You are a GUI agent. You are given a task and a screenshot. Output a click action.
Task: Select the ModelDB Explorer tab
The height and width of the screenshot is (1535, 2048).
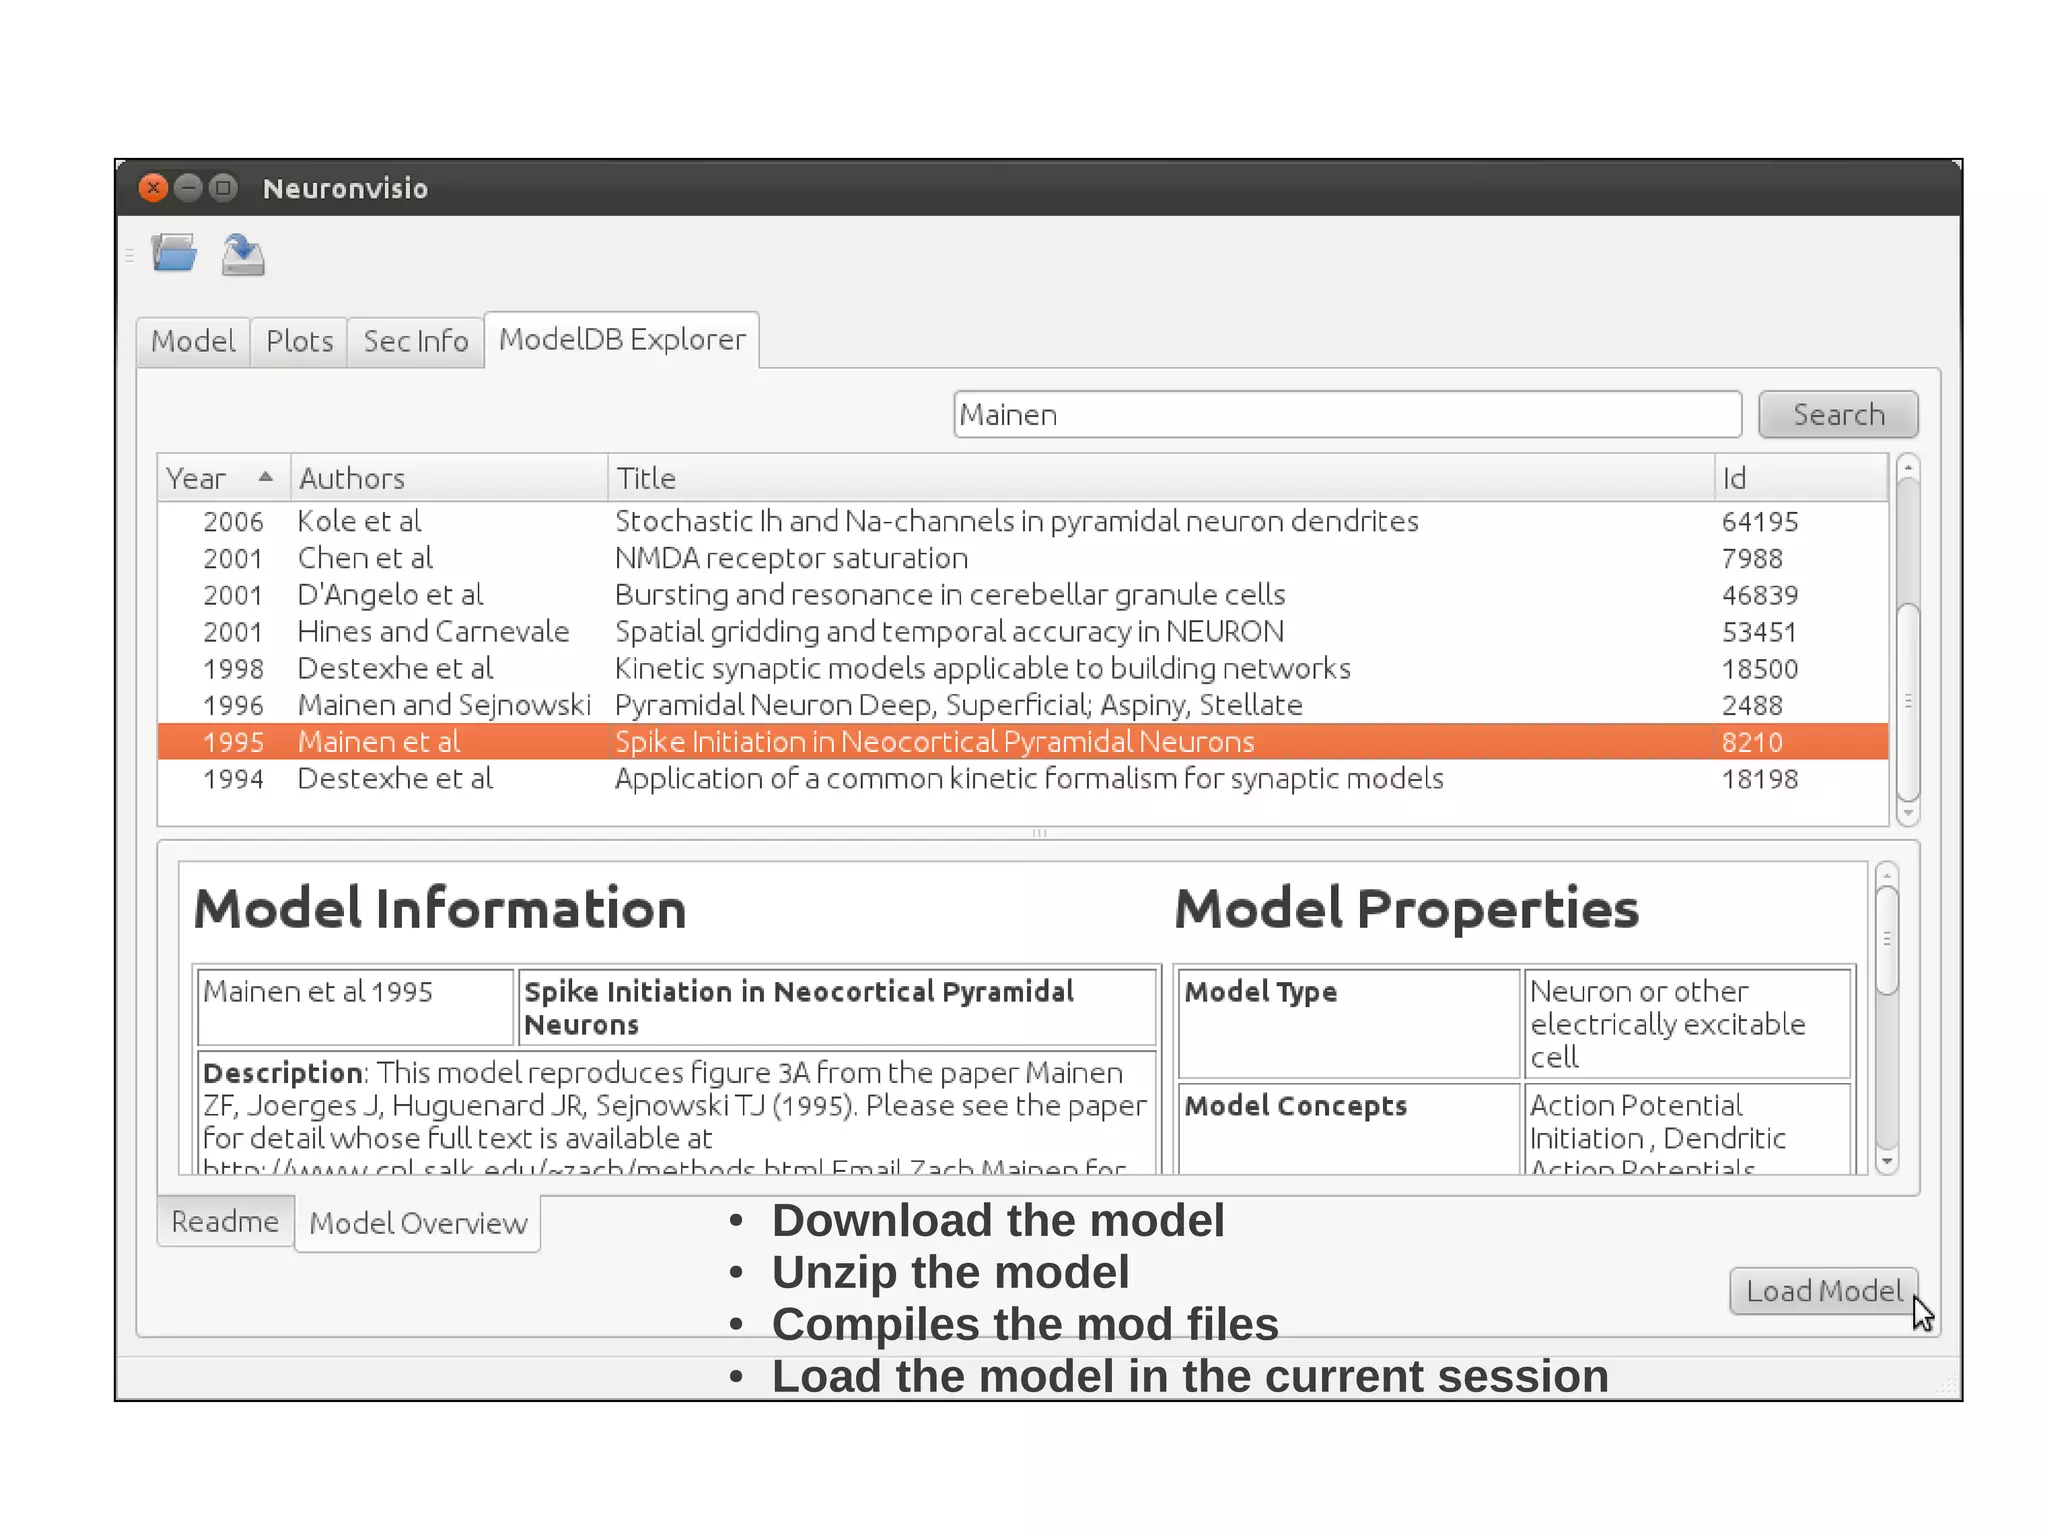[x=622, y=339]
